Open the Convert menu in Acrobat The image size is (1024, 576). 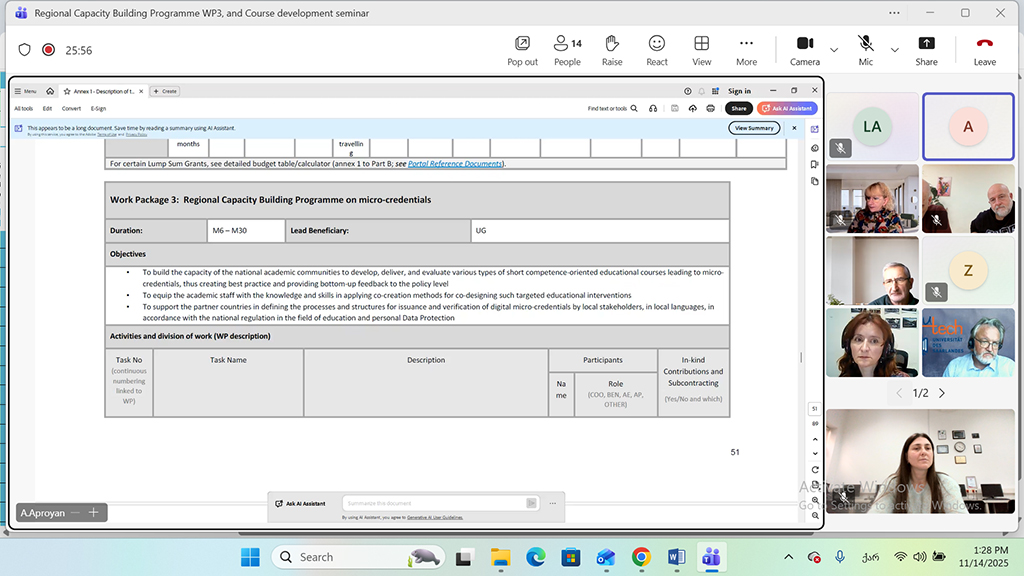71,108
